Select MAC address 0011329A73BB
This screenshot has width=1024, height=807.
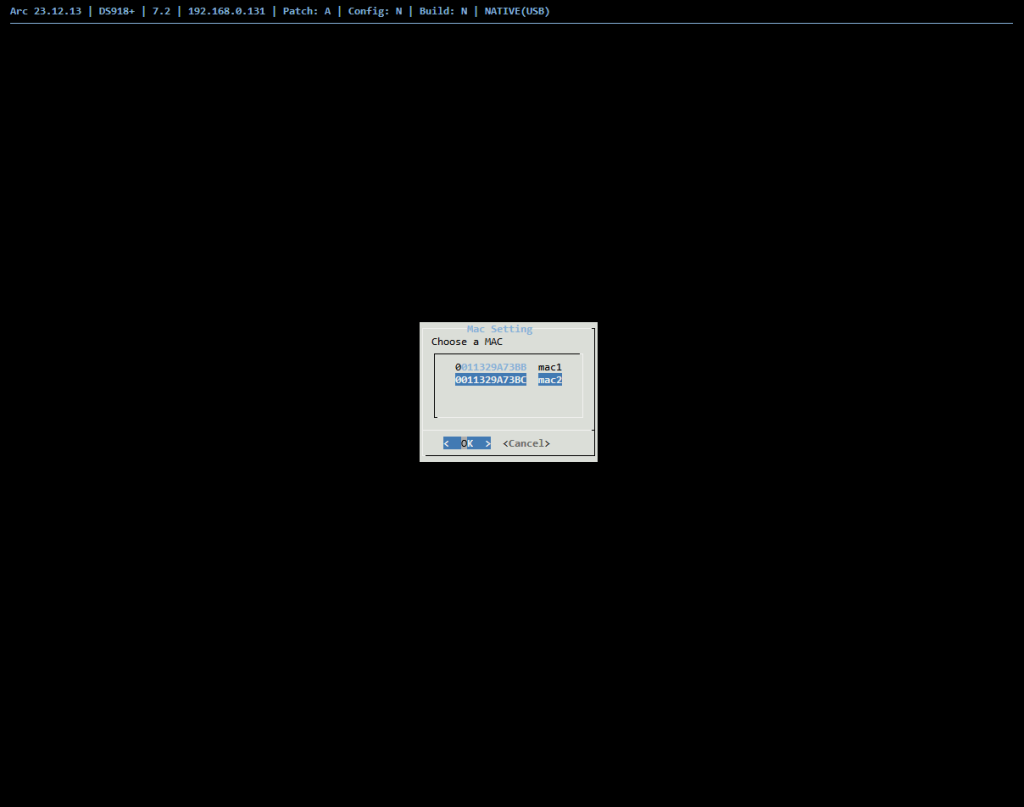click(491, 367)
